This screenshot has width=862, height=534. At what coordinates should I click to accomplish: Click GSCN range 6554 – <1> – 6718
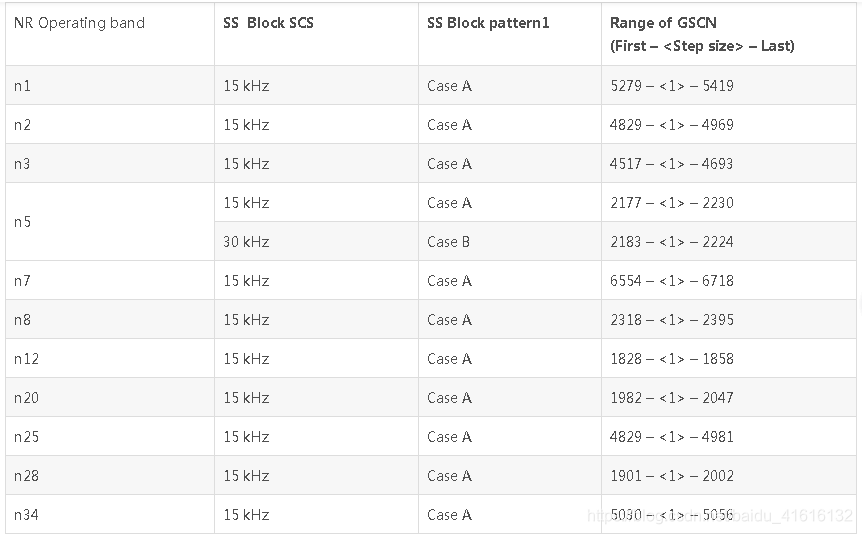point(671,281)
